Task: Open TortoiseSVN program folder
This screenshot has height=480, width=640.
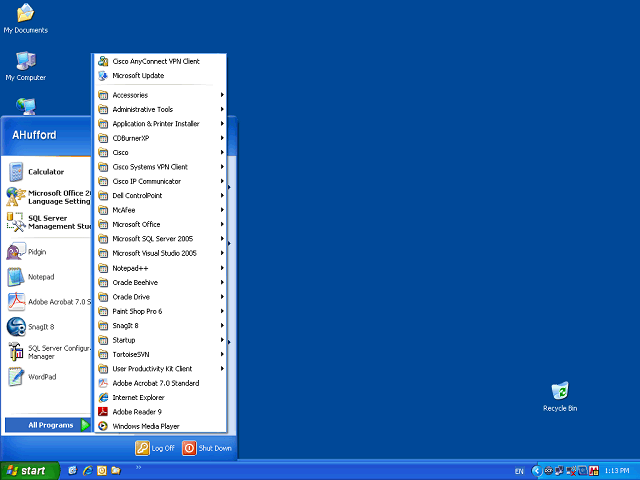Action: [x=160, y=354]
